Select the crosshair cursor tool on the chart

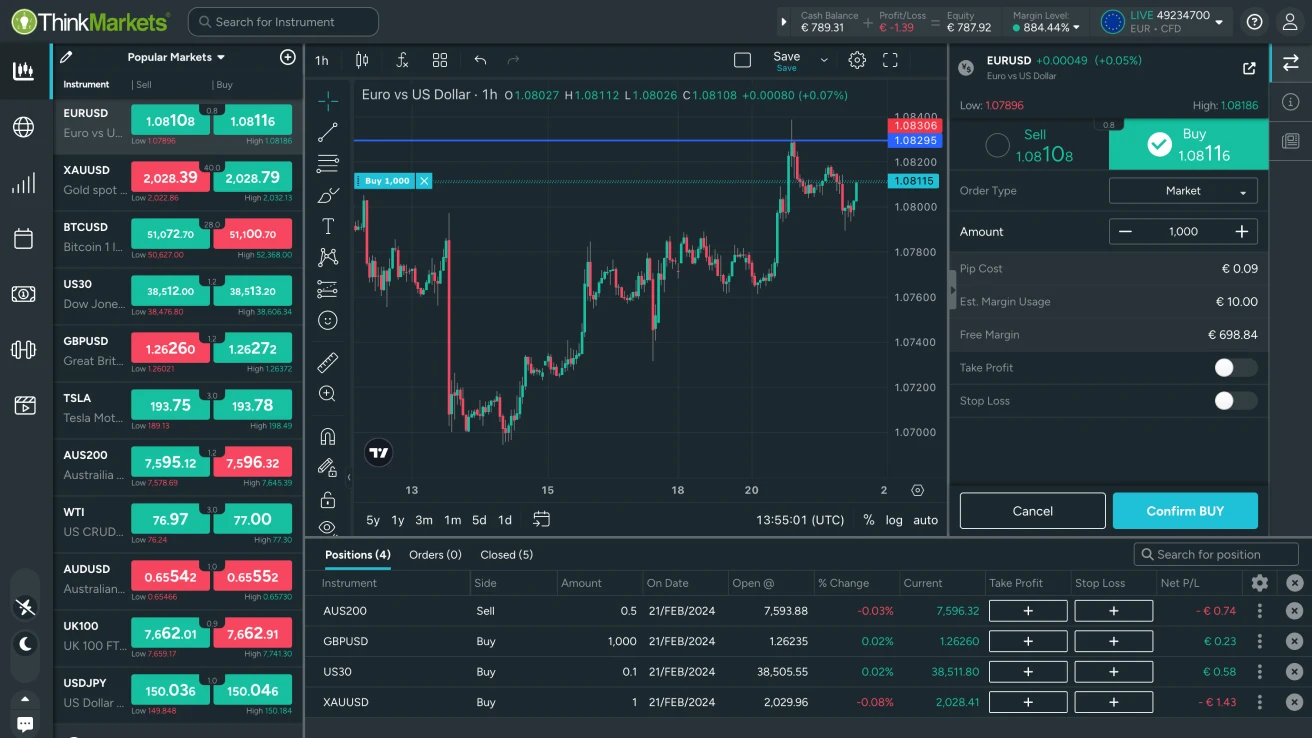(326, 100)
